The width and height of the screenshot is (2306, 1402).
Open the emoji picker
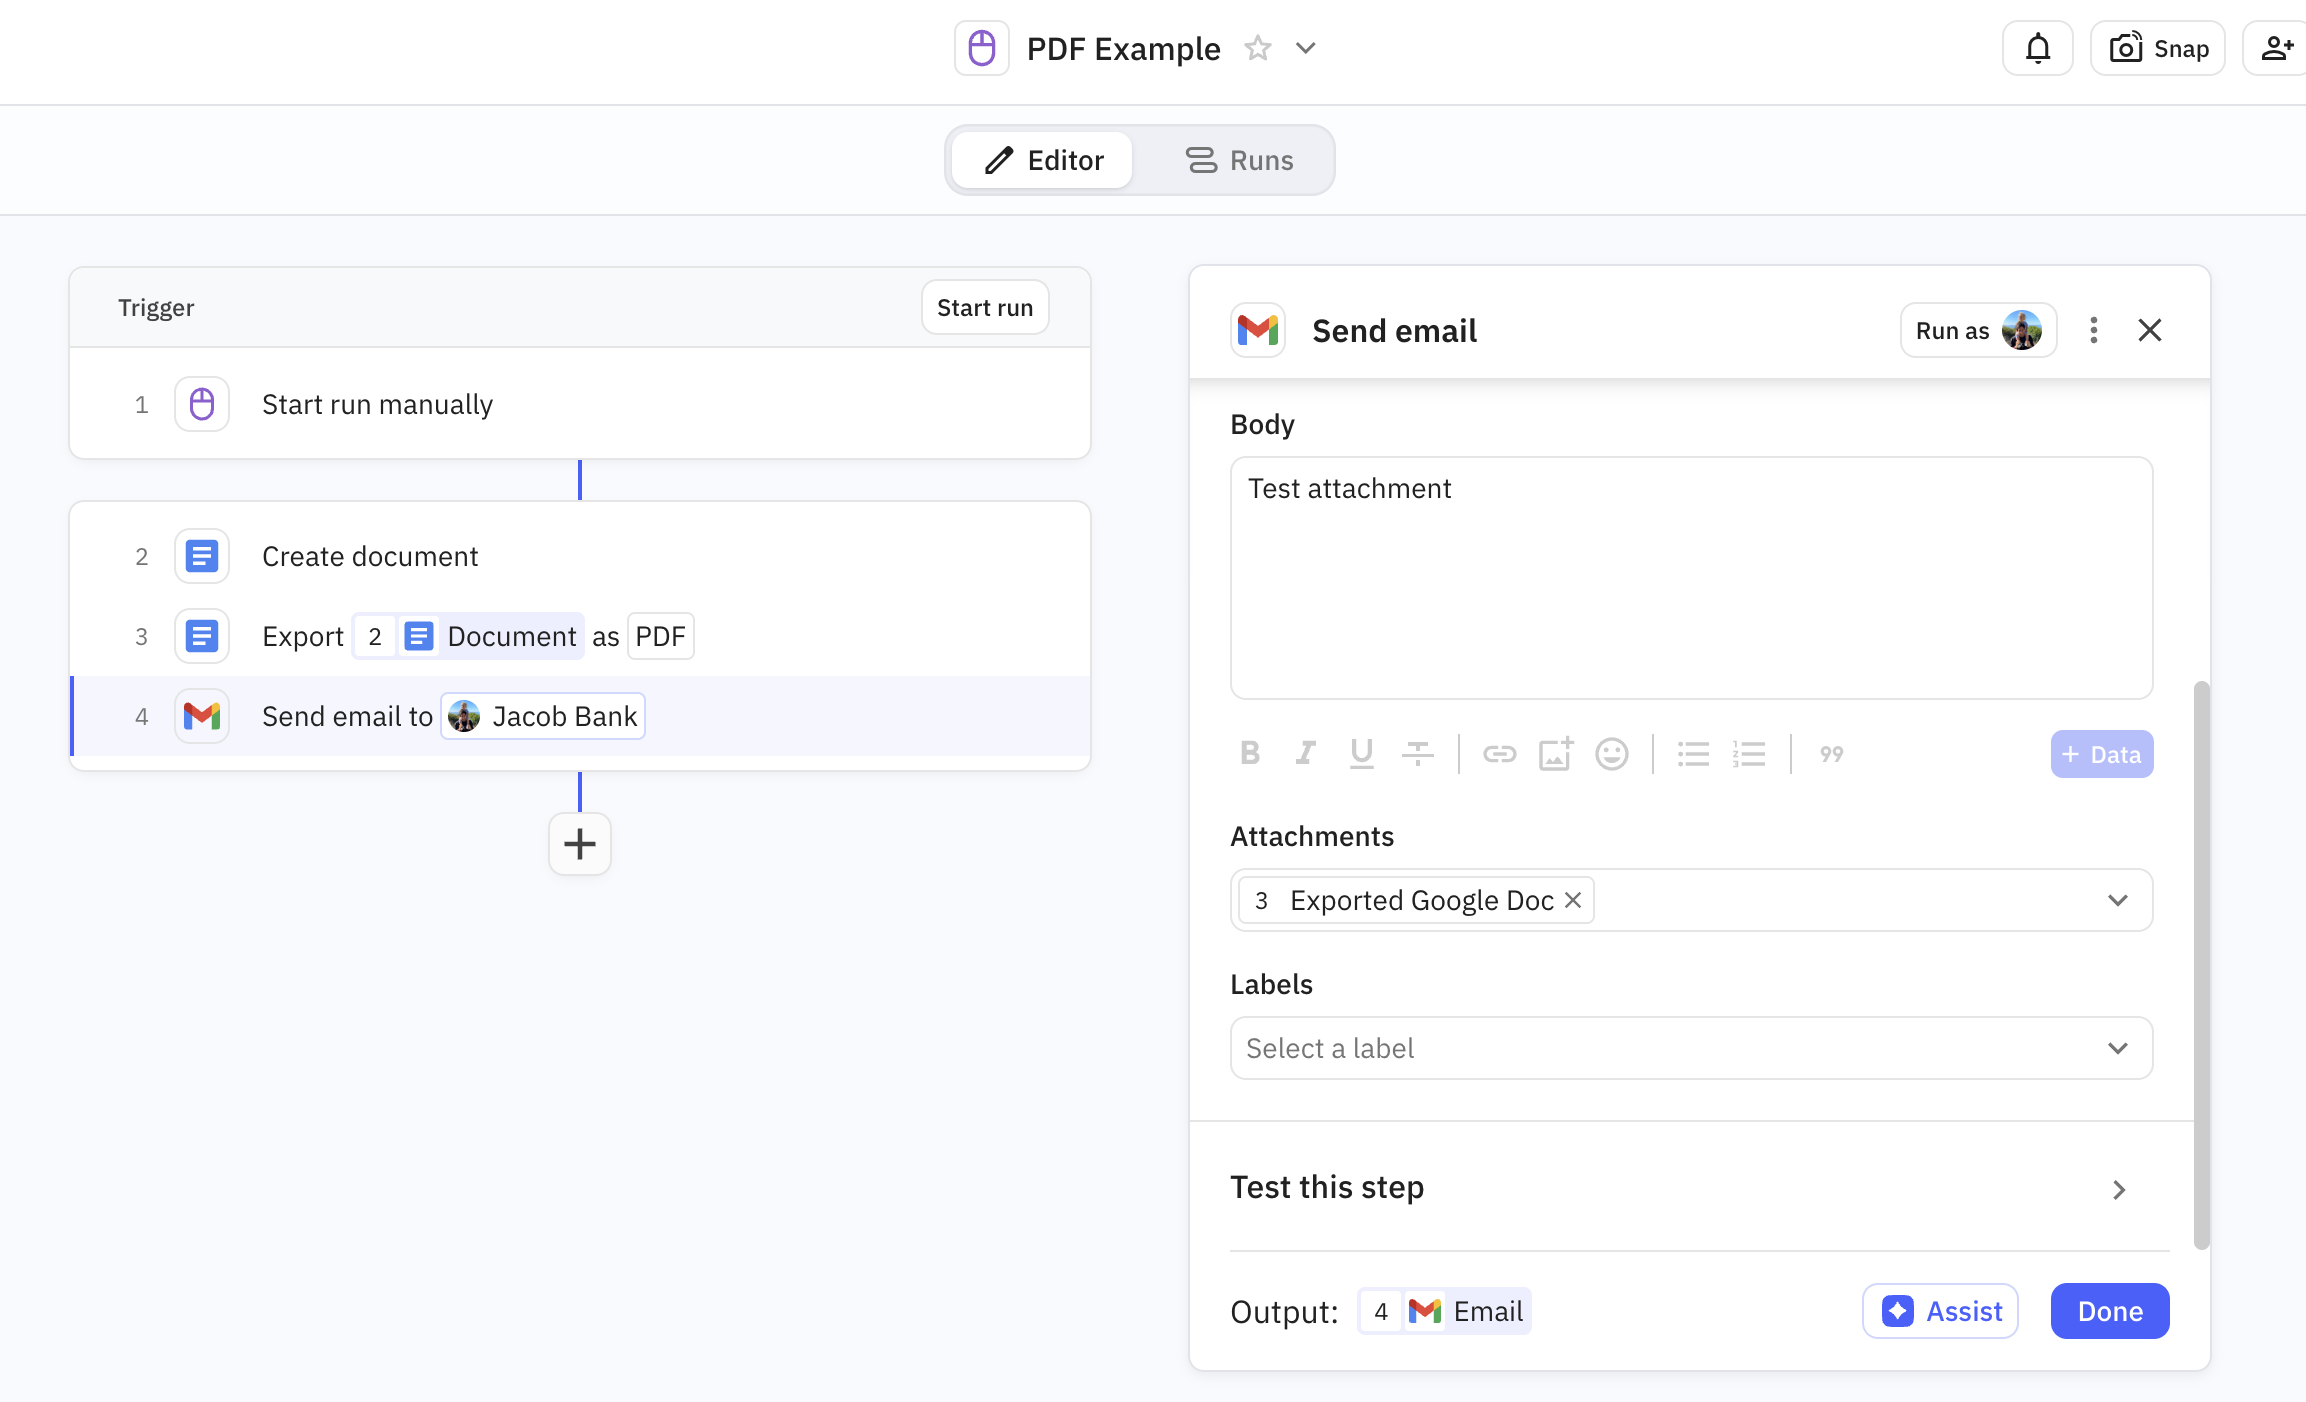point(1611,753)
